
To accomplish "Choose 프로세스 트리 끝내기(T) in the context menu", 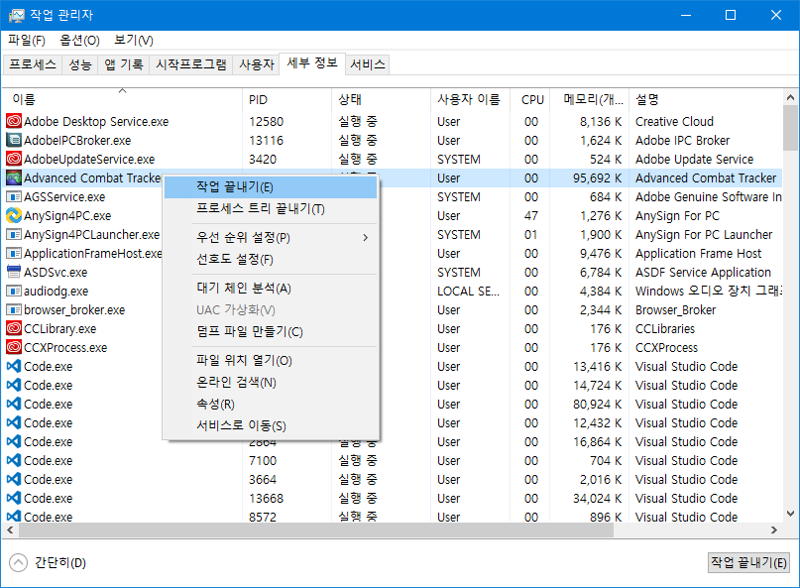I will [271, 209].
